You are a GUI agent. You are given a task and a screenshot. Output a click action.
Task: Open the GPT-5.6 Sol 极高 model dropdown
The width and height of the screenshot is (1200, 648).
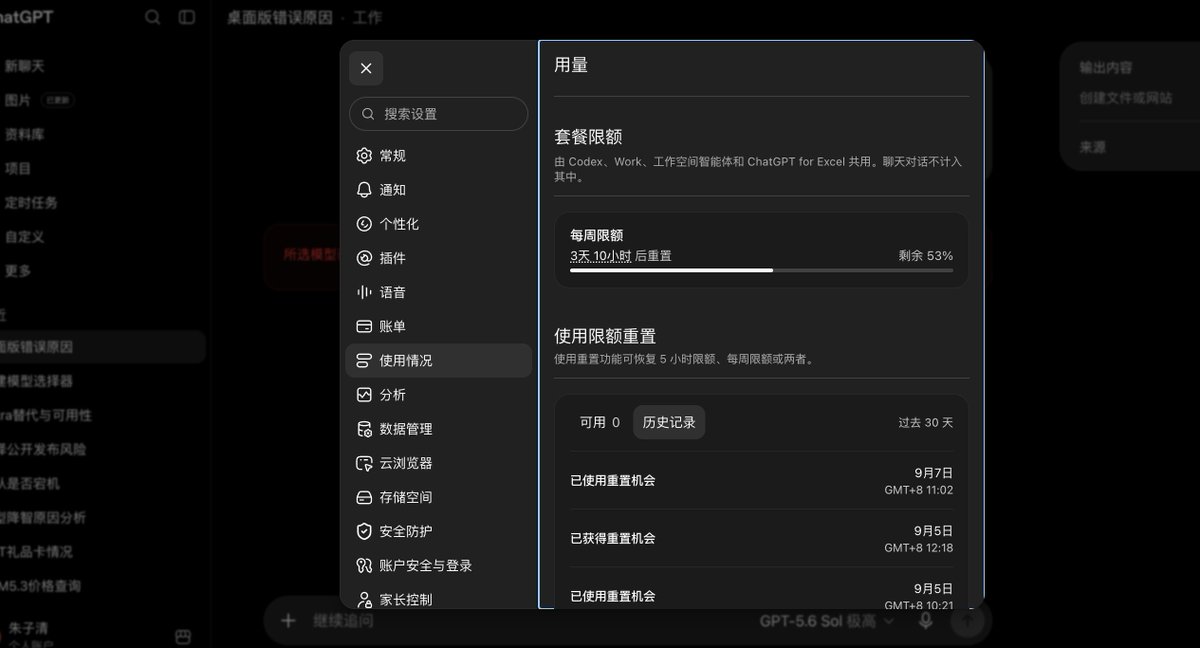[x=827, y=621]
